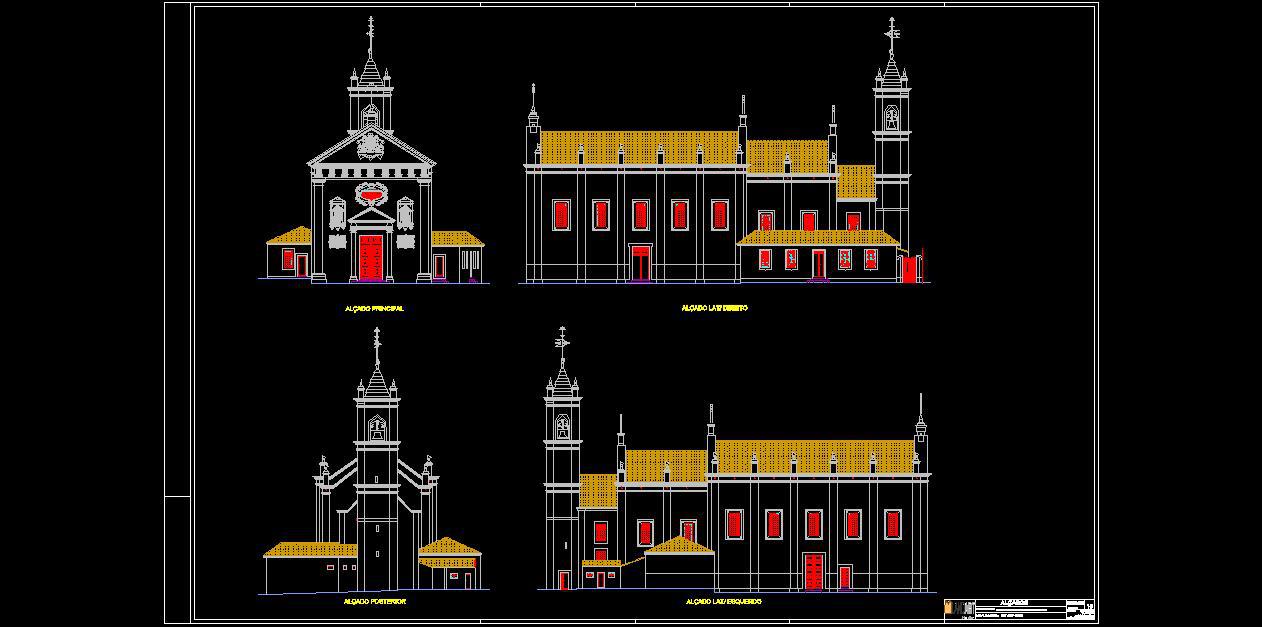Select the 'Alçado Lat. Direito' yellow label
1262x627 pixels.
tap(714, 308)
